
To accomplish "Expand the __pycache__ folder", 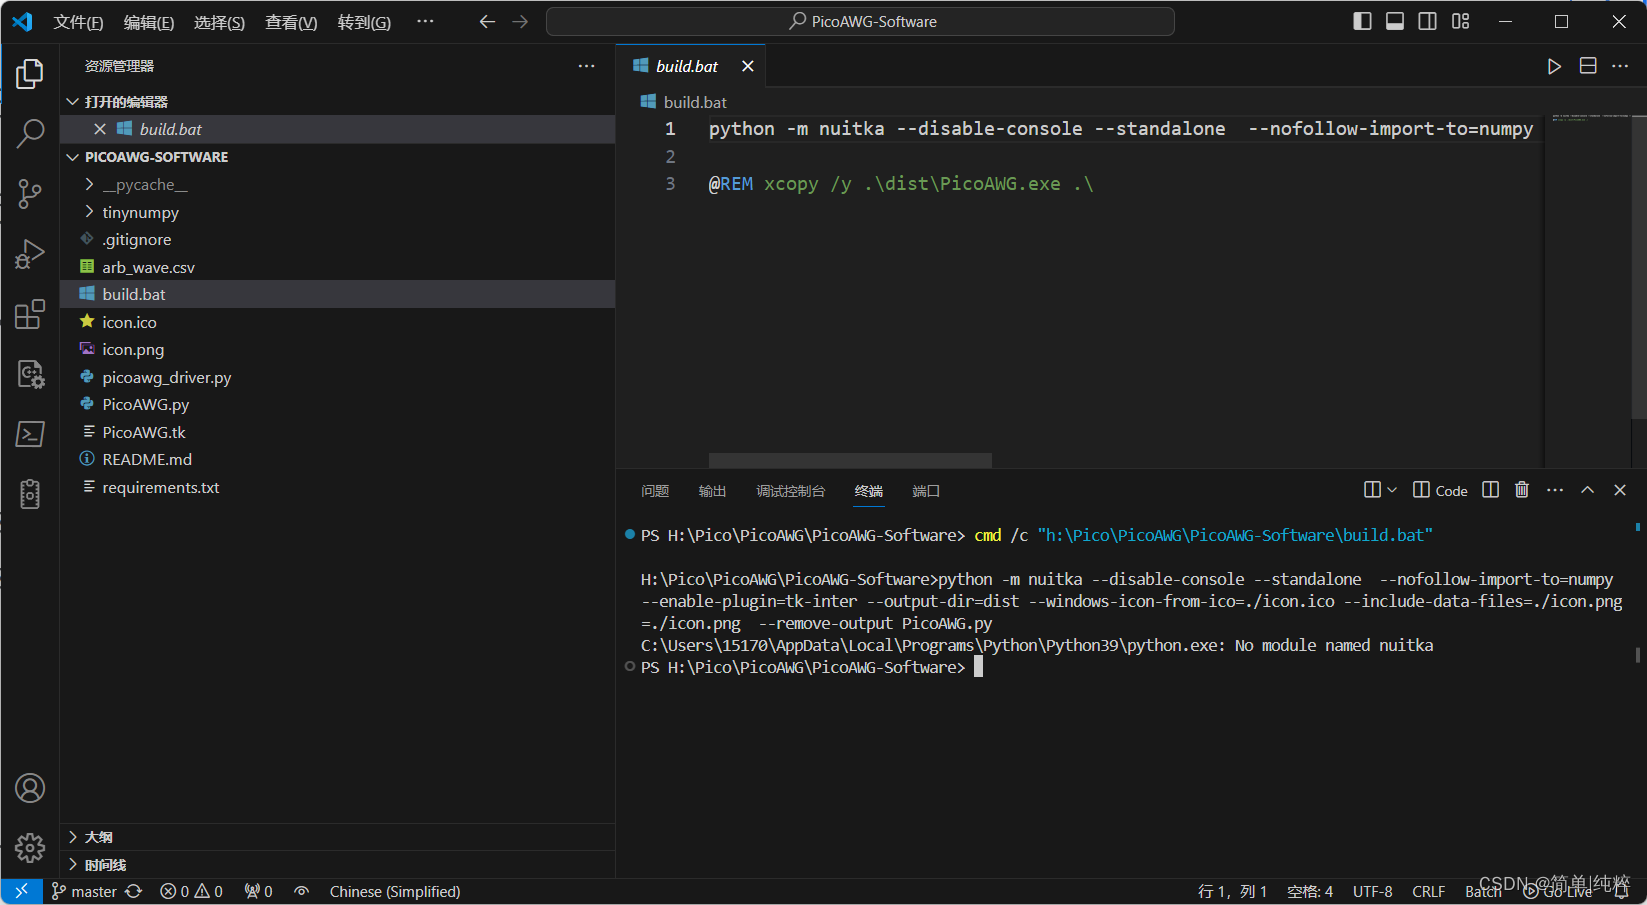I will (x=337, y=185).
